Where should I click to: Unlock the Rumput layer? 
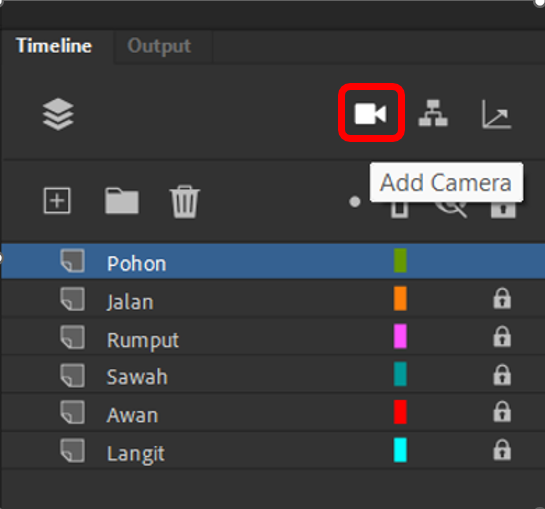(x=502, y=337)
